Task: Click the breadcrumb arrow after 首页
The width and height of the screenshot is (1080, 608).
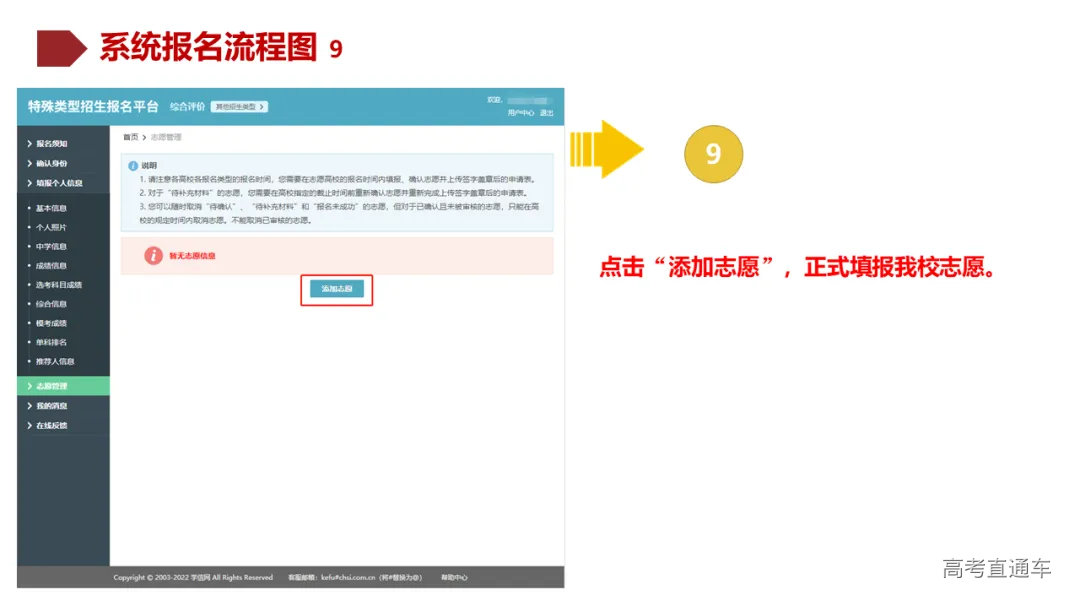Action: pyautogui.click(x=144, y=136)
